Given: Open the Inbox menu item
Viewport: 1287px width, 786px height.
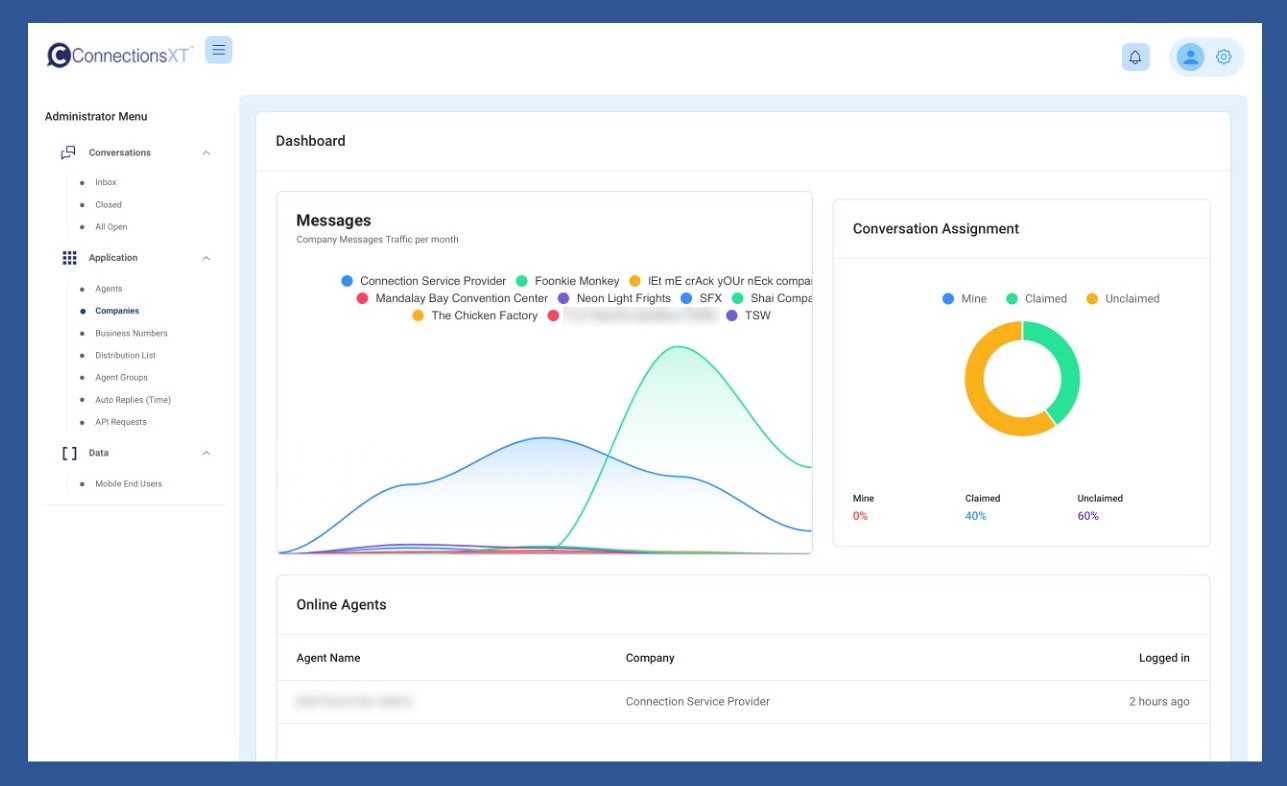Looking at the screenshot, I should (x=106, y=182).
